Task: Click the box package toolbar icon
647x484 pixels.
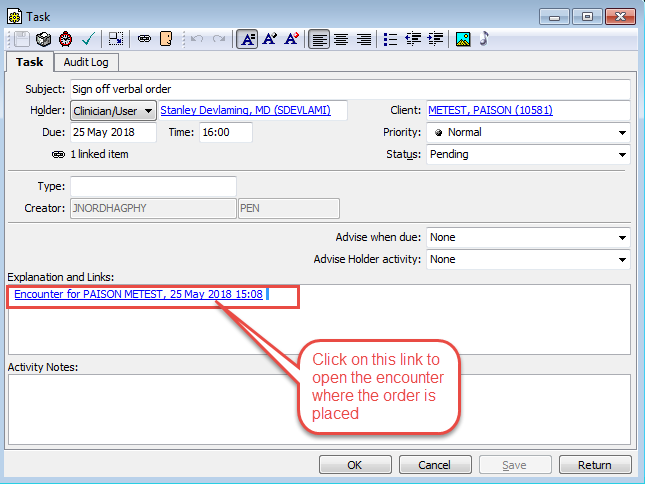Action: (x=44, y=39)
